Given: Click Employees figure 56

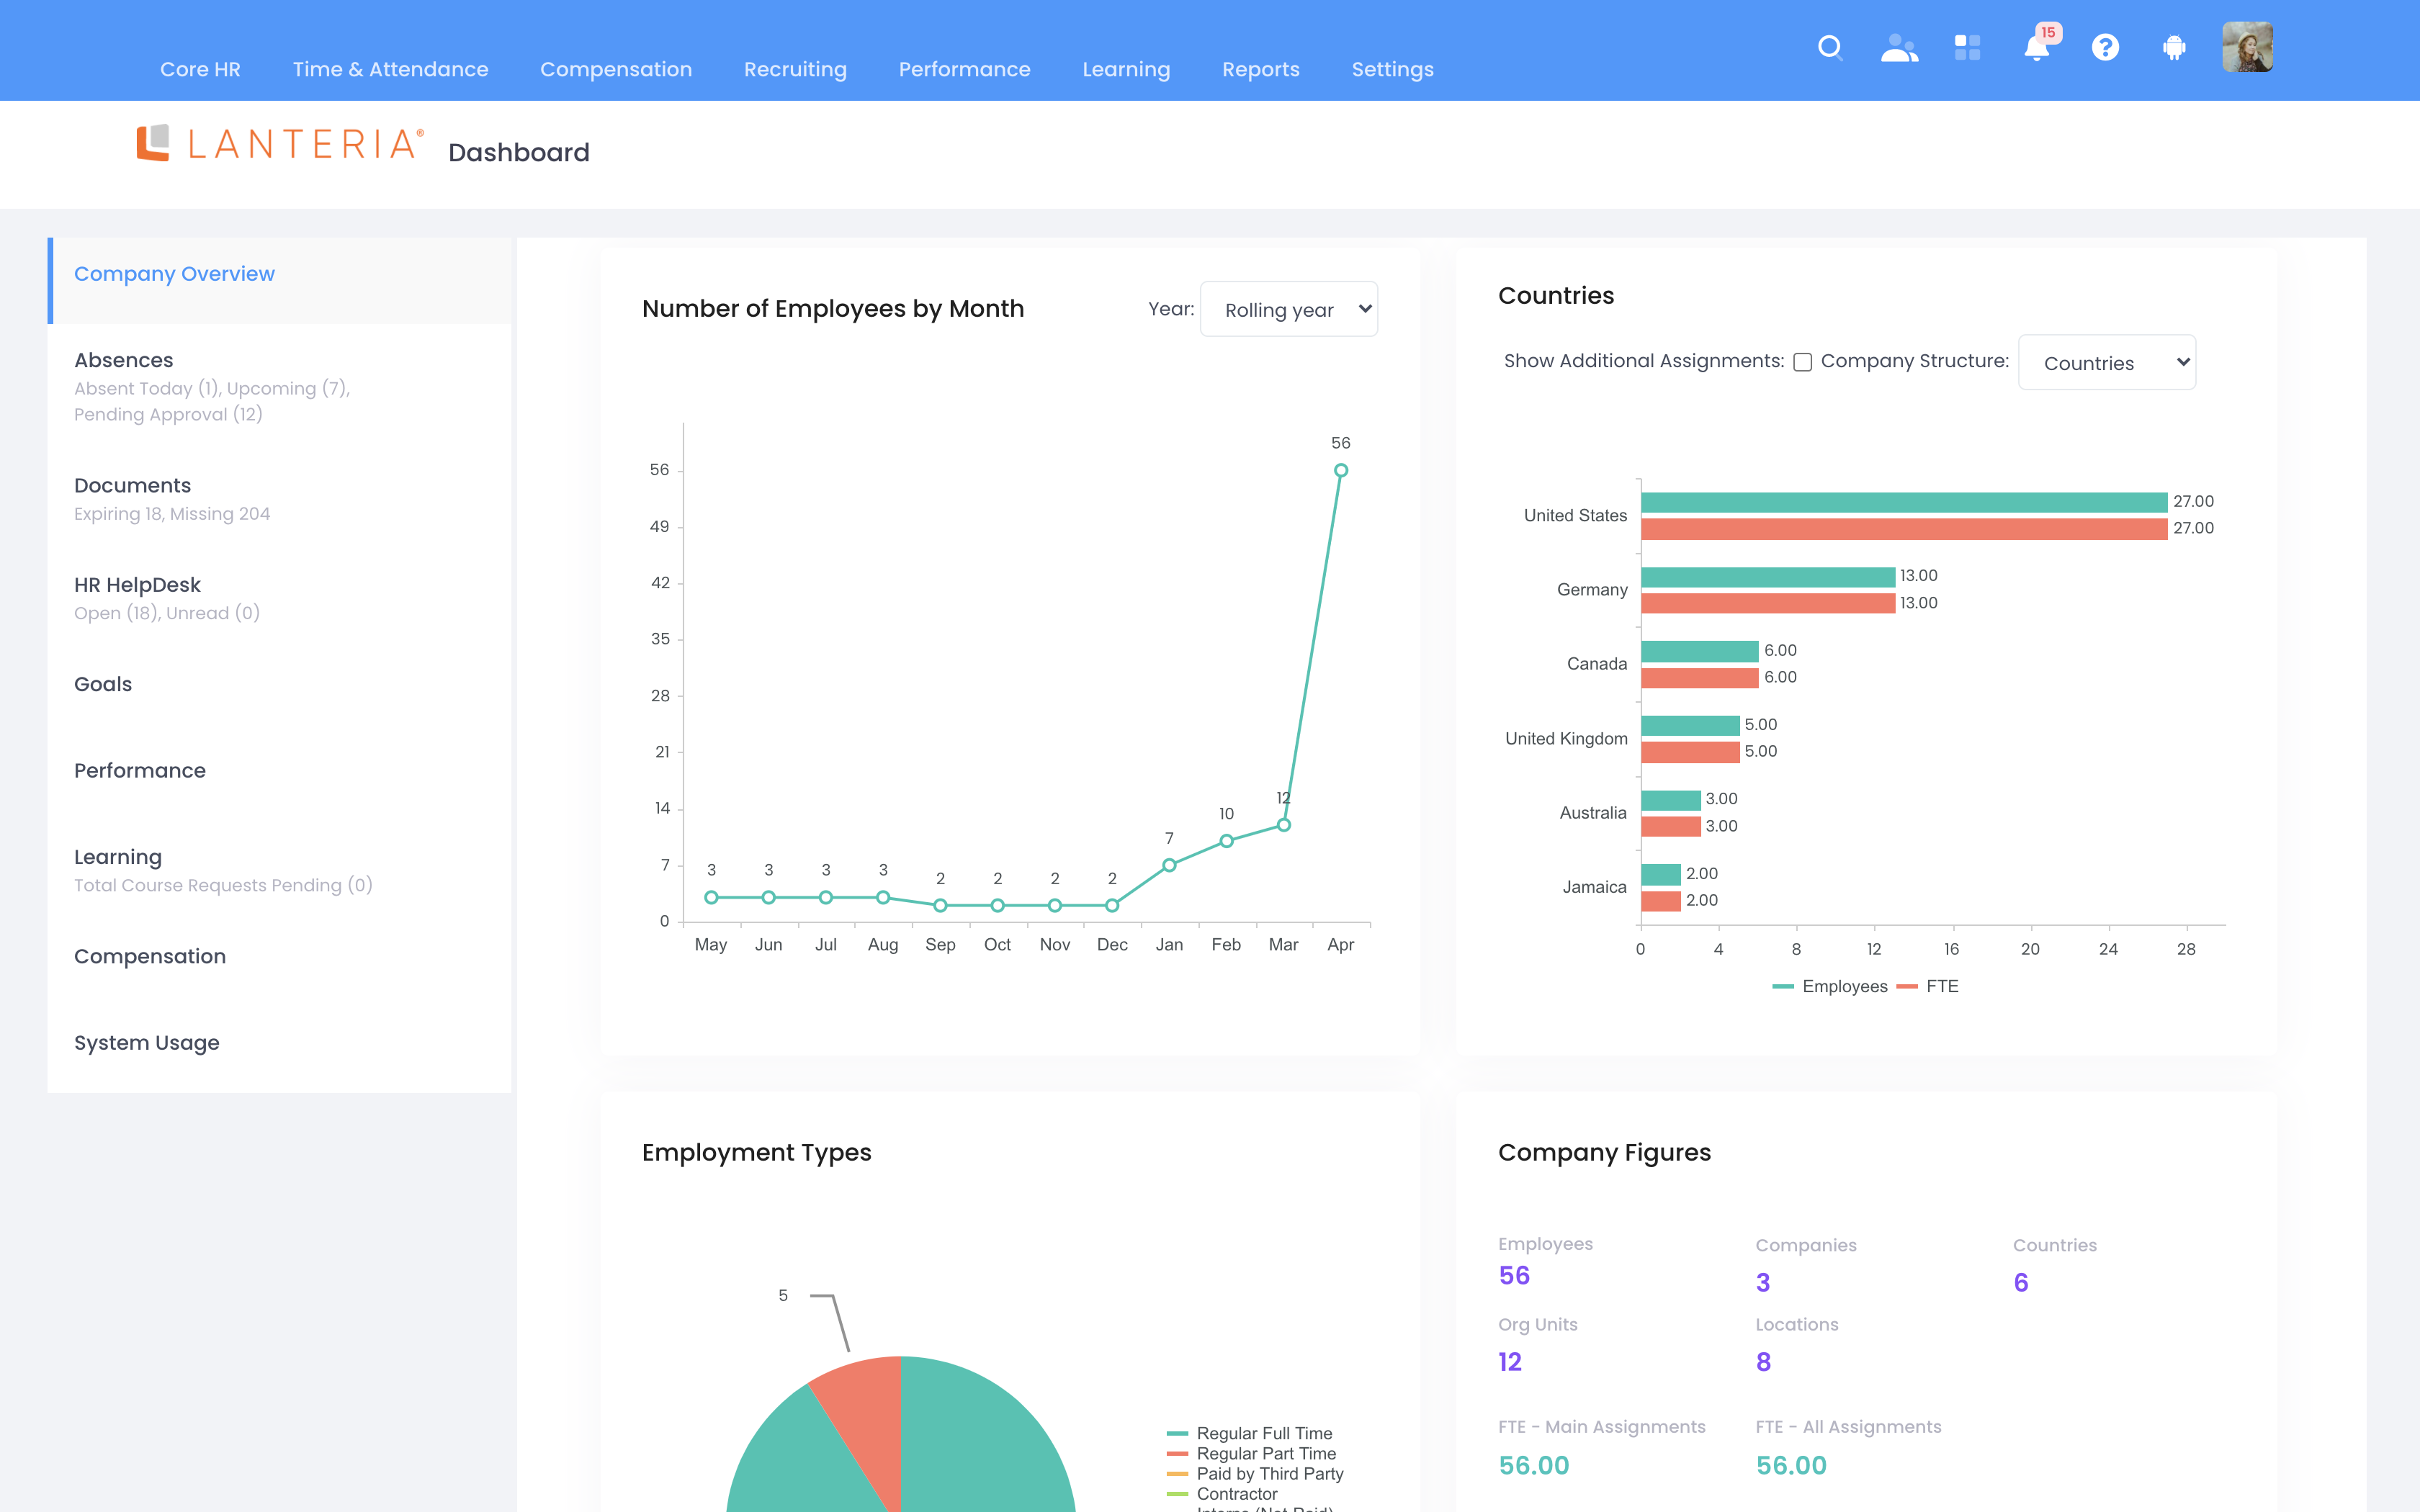Looking at the screenshot, I should (1514, 1276).
